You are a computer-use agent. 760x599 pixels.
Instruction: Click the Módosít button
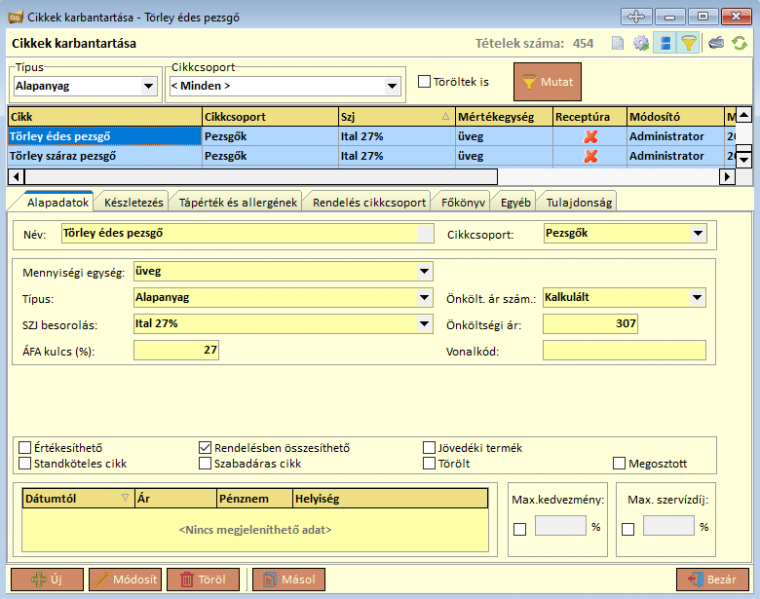pyautogui.click(x=125, y=579)
